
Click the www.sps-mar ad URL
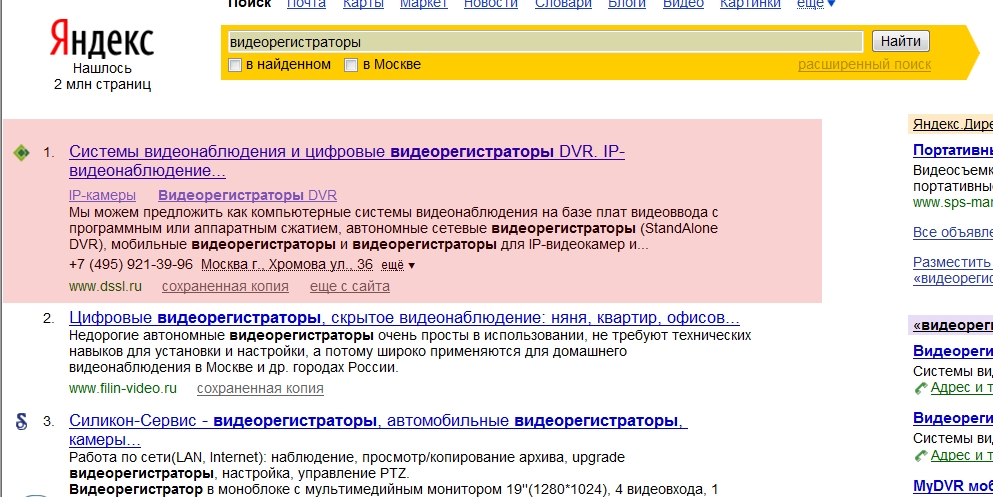point(953,203)
